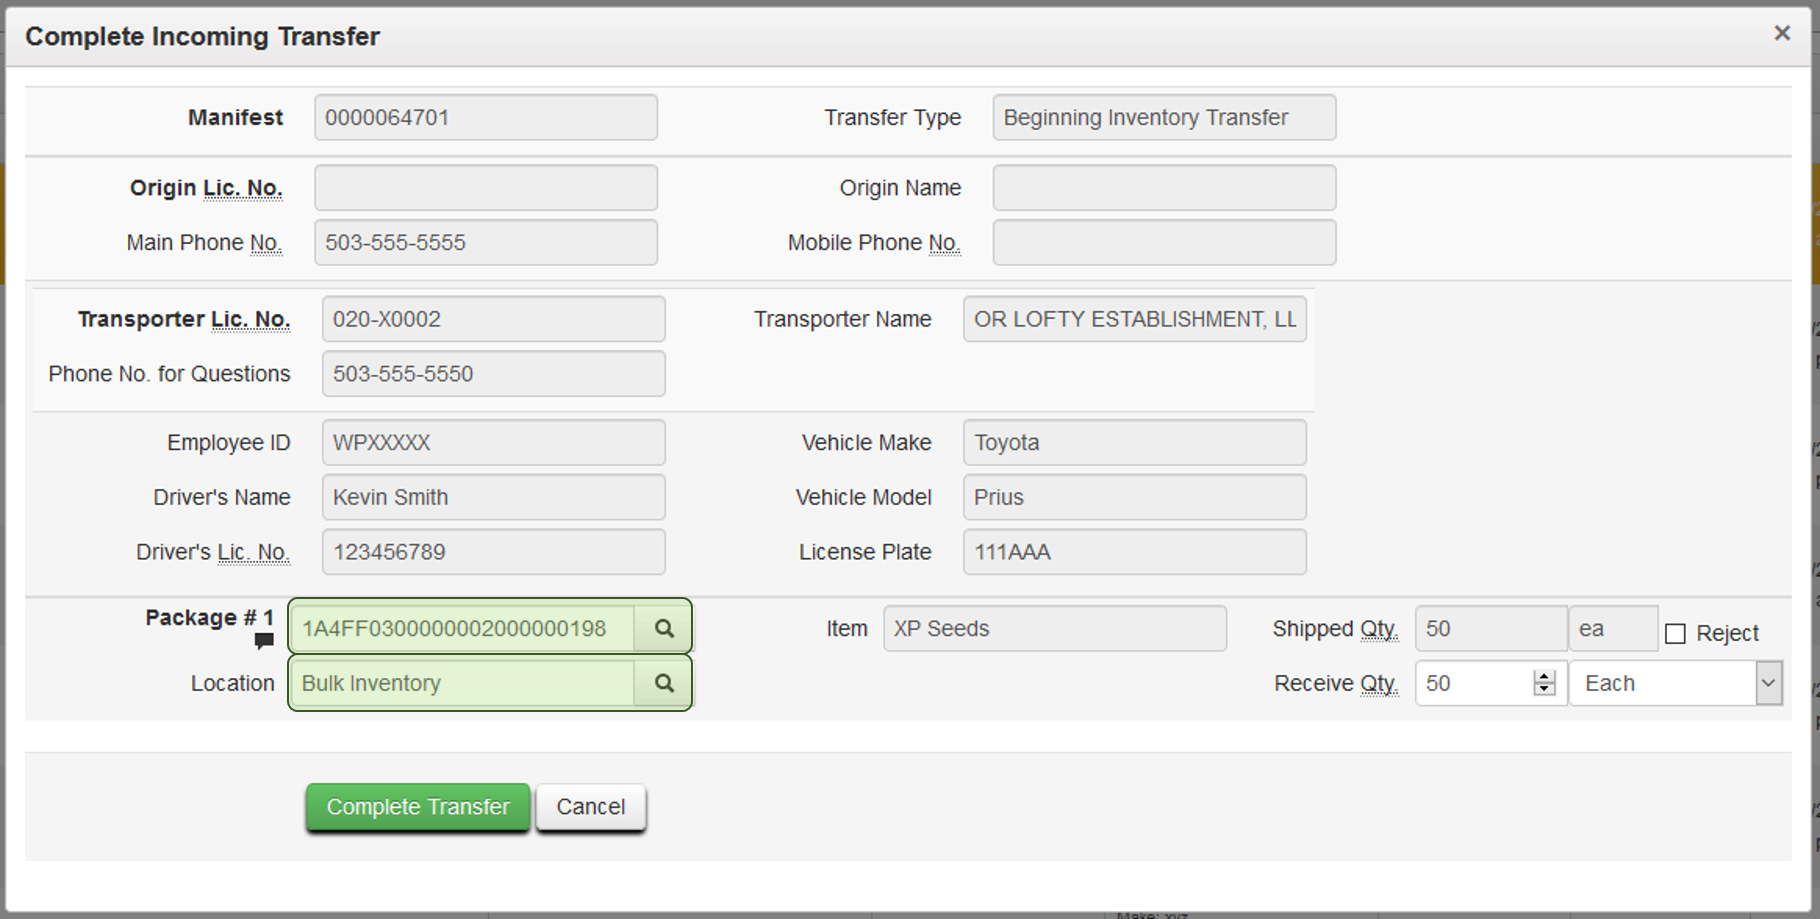Close the Complete Incoming Transfer dialog
Viewport: 1820px width, 919px height.
(x=1782, y=34)
